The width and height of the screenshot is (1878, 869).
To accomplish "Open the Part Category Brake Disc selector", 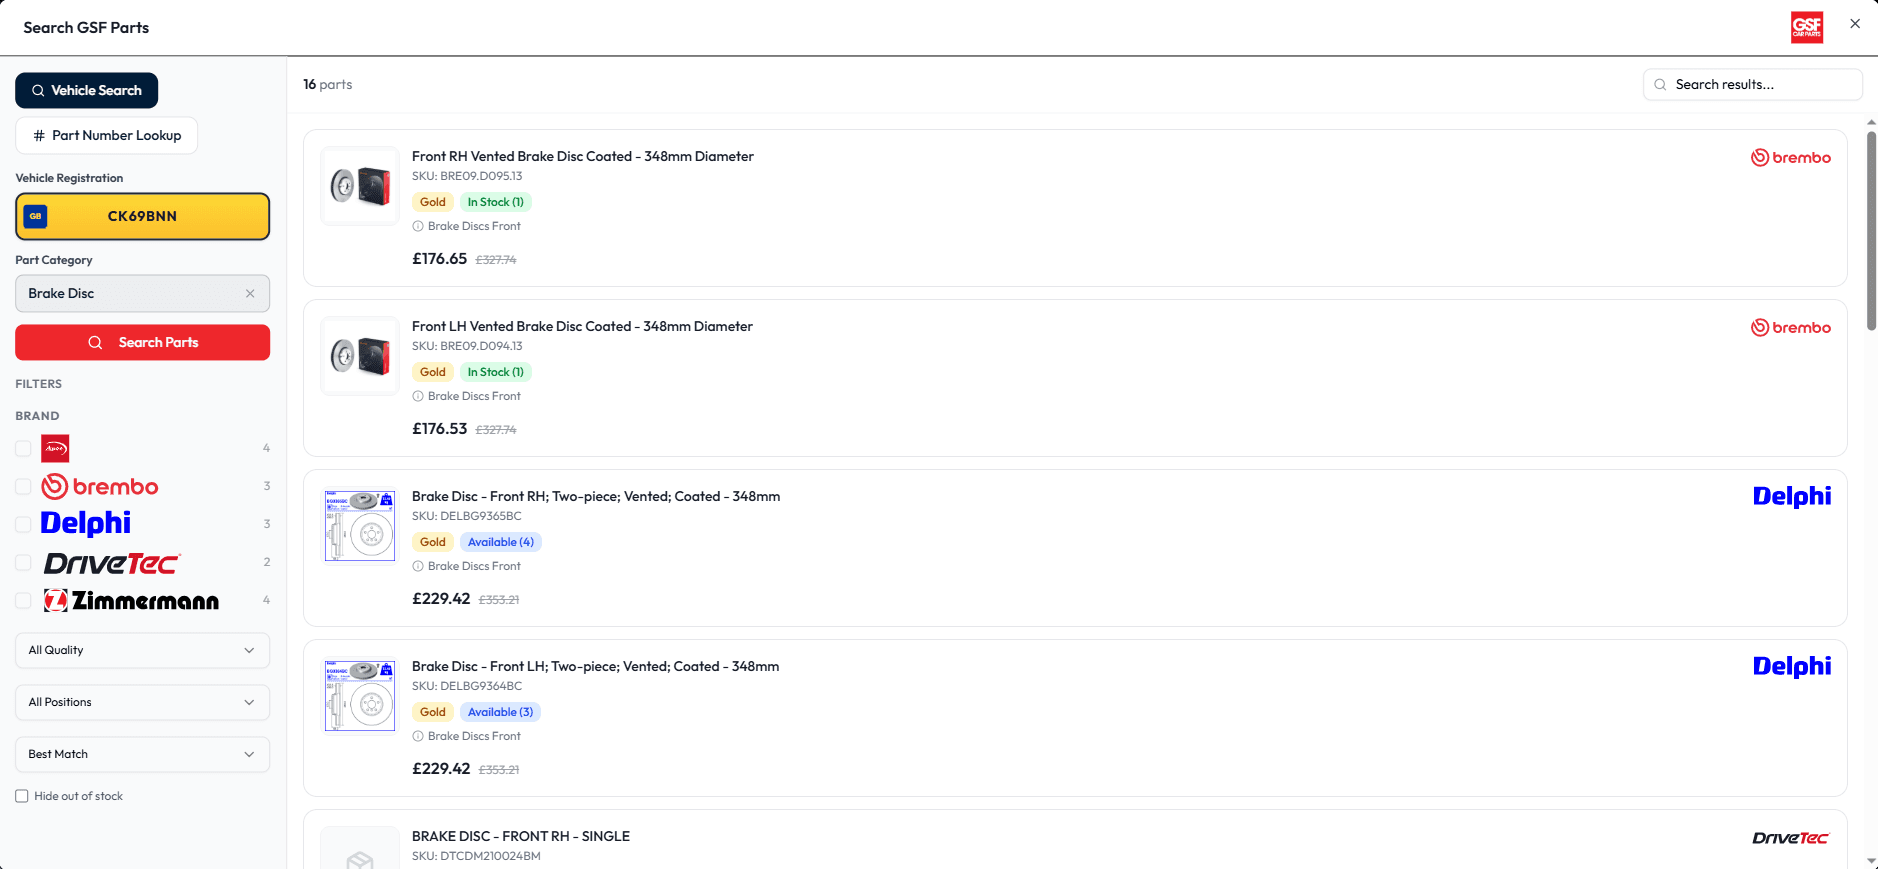I will pyautogui.click(x=142, y=293).
